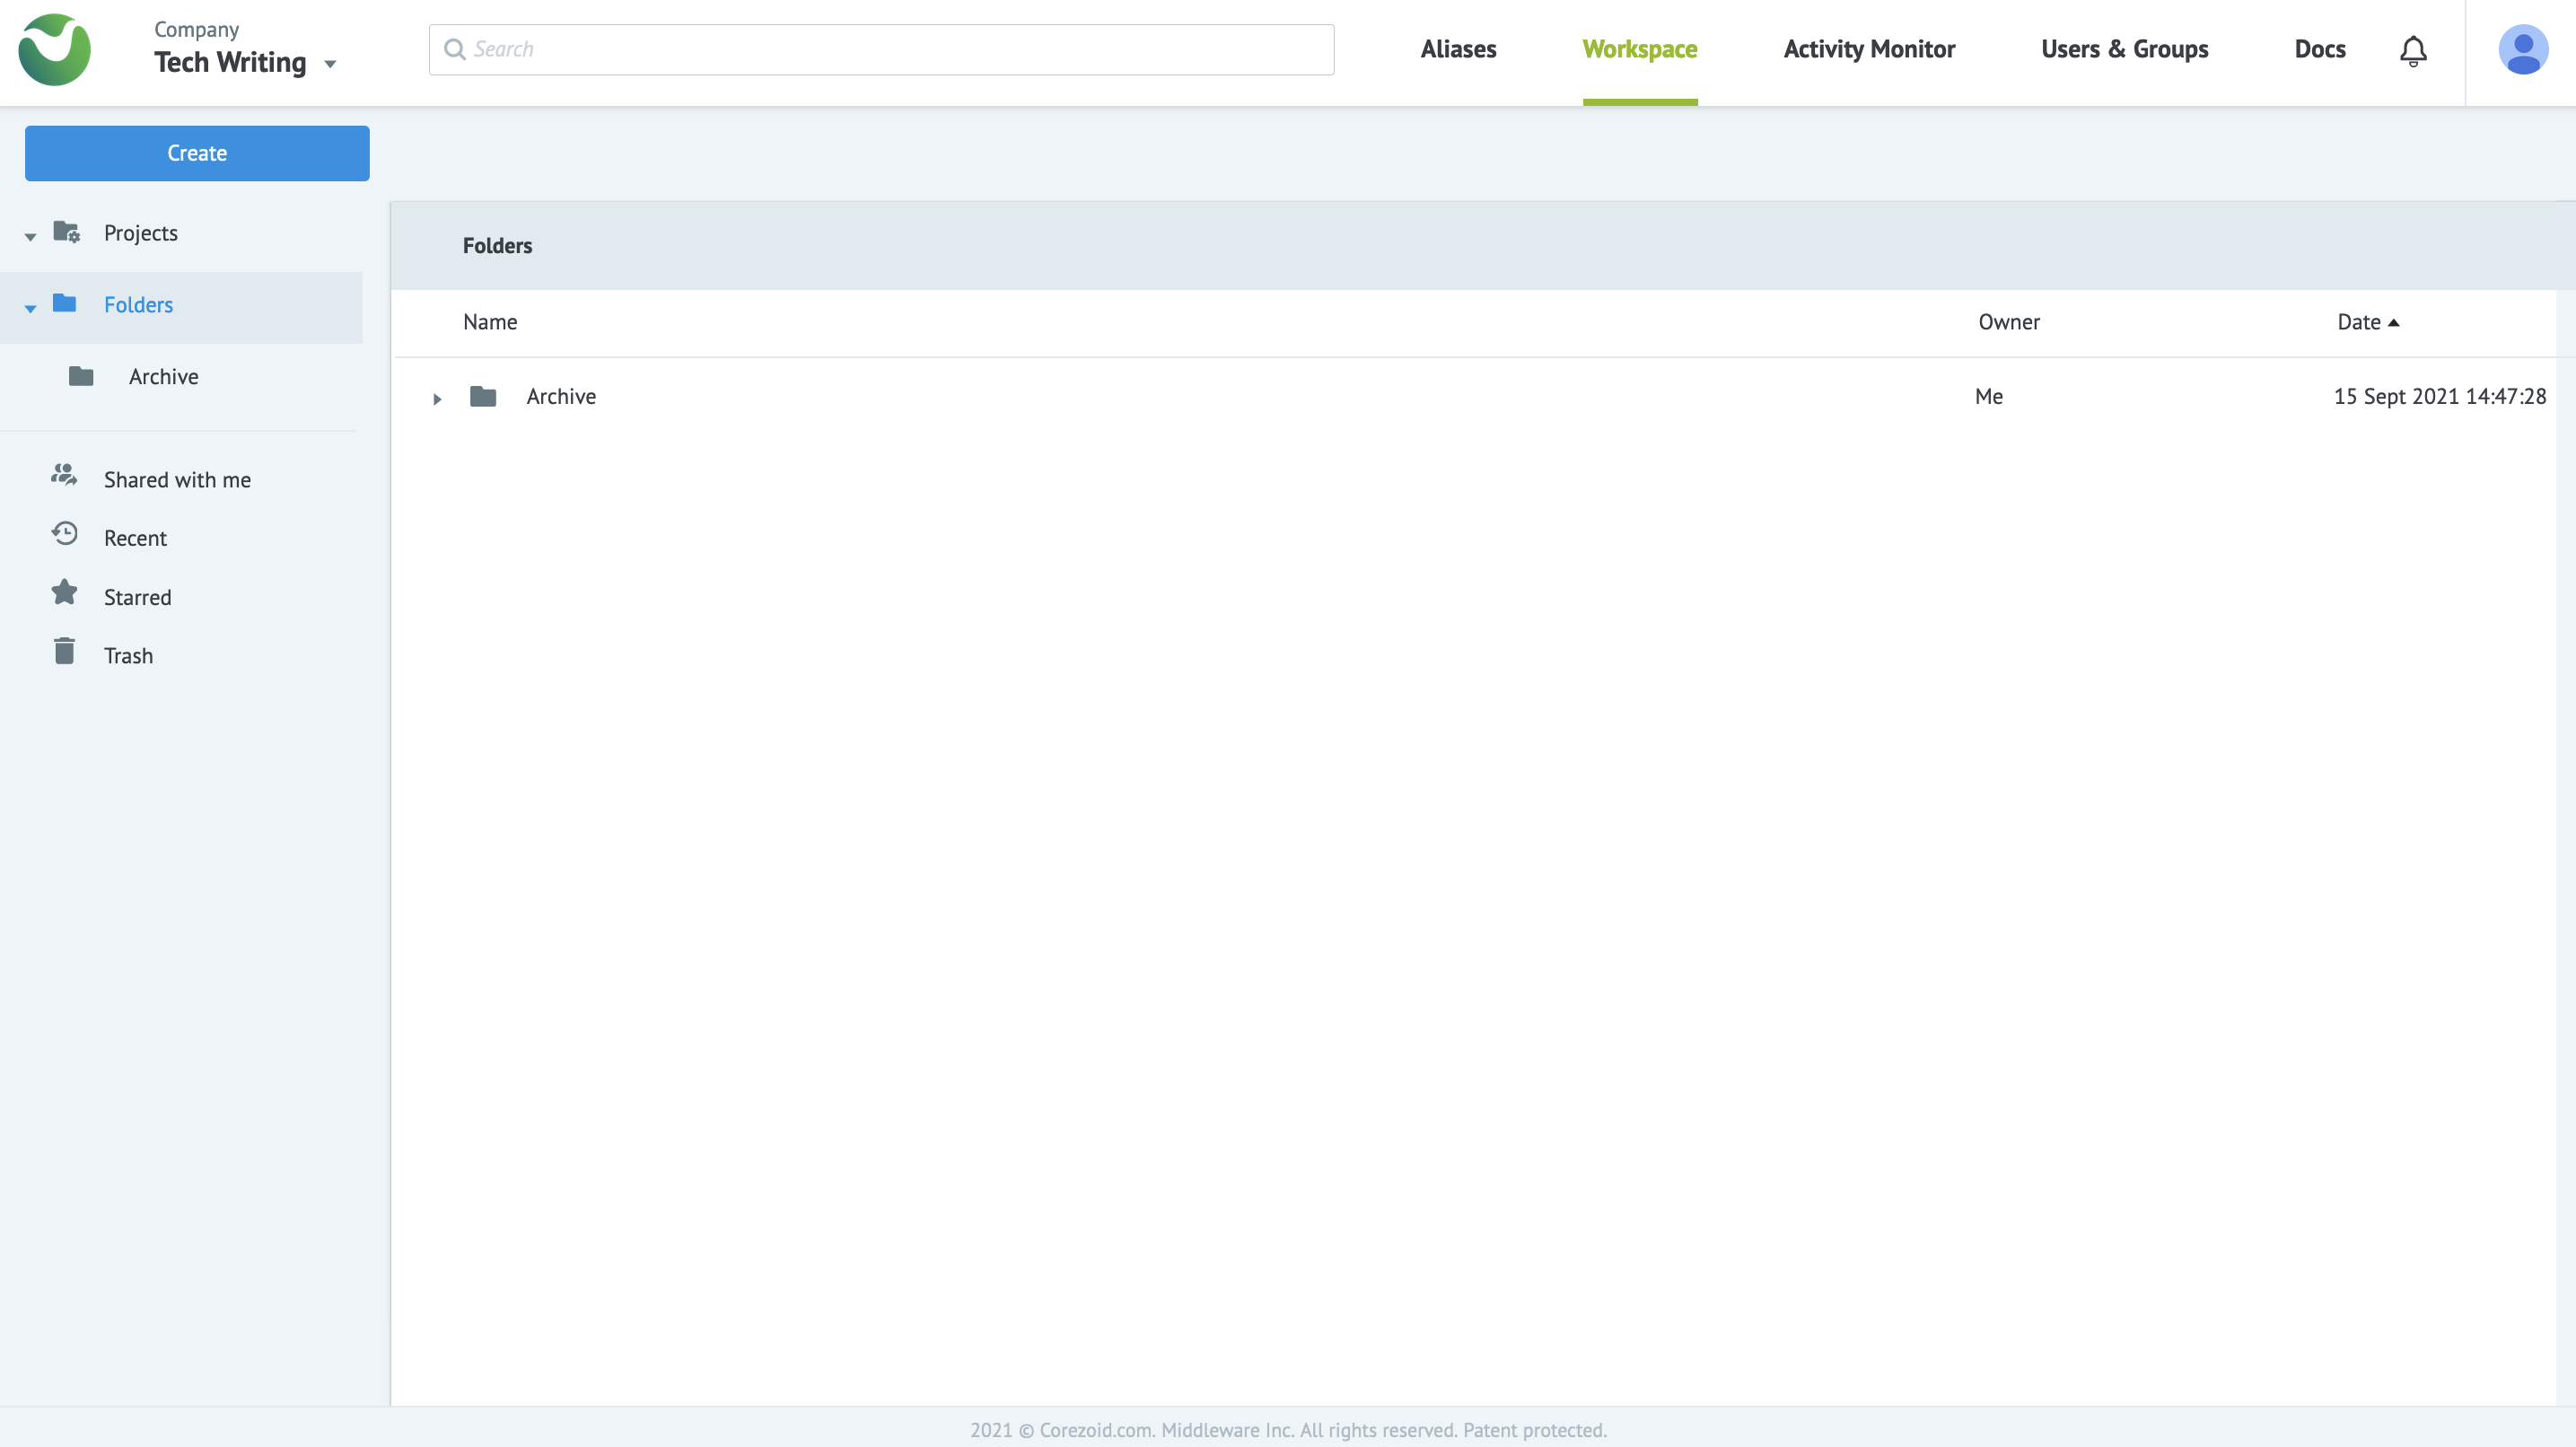Screen dimensions: 2576x1447
Task: Click the Shared with me people icon
Action: [x=64, y=476]
